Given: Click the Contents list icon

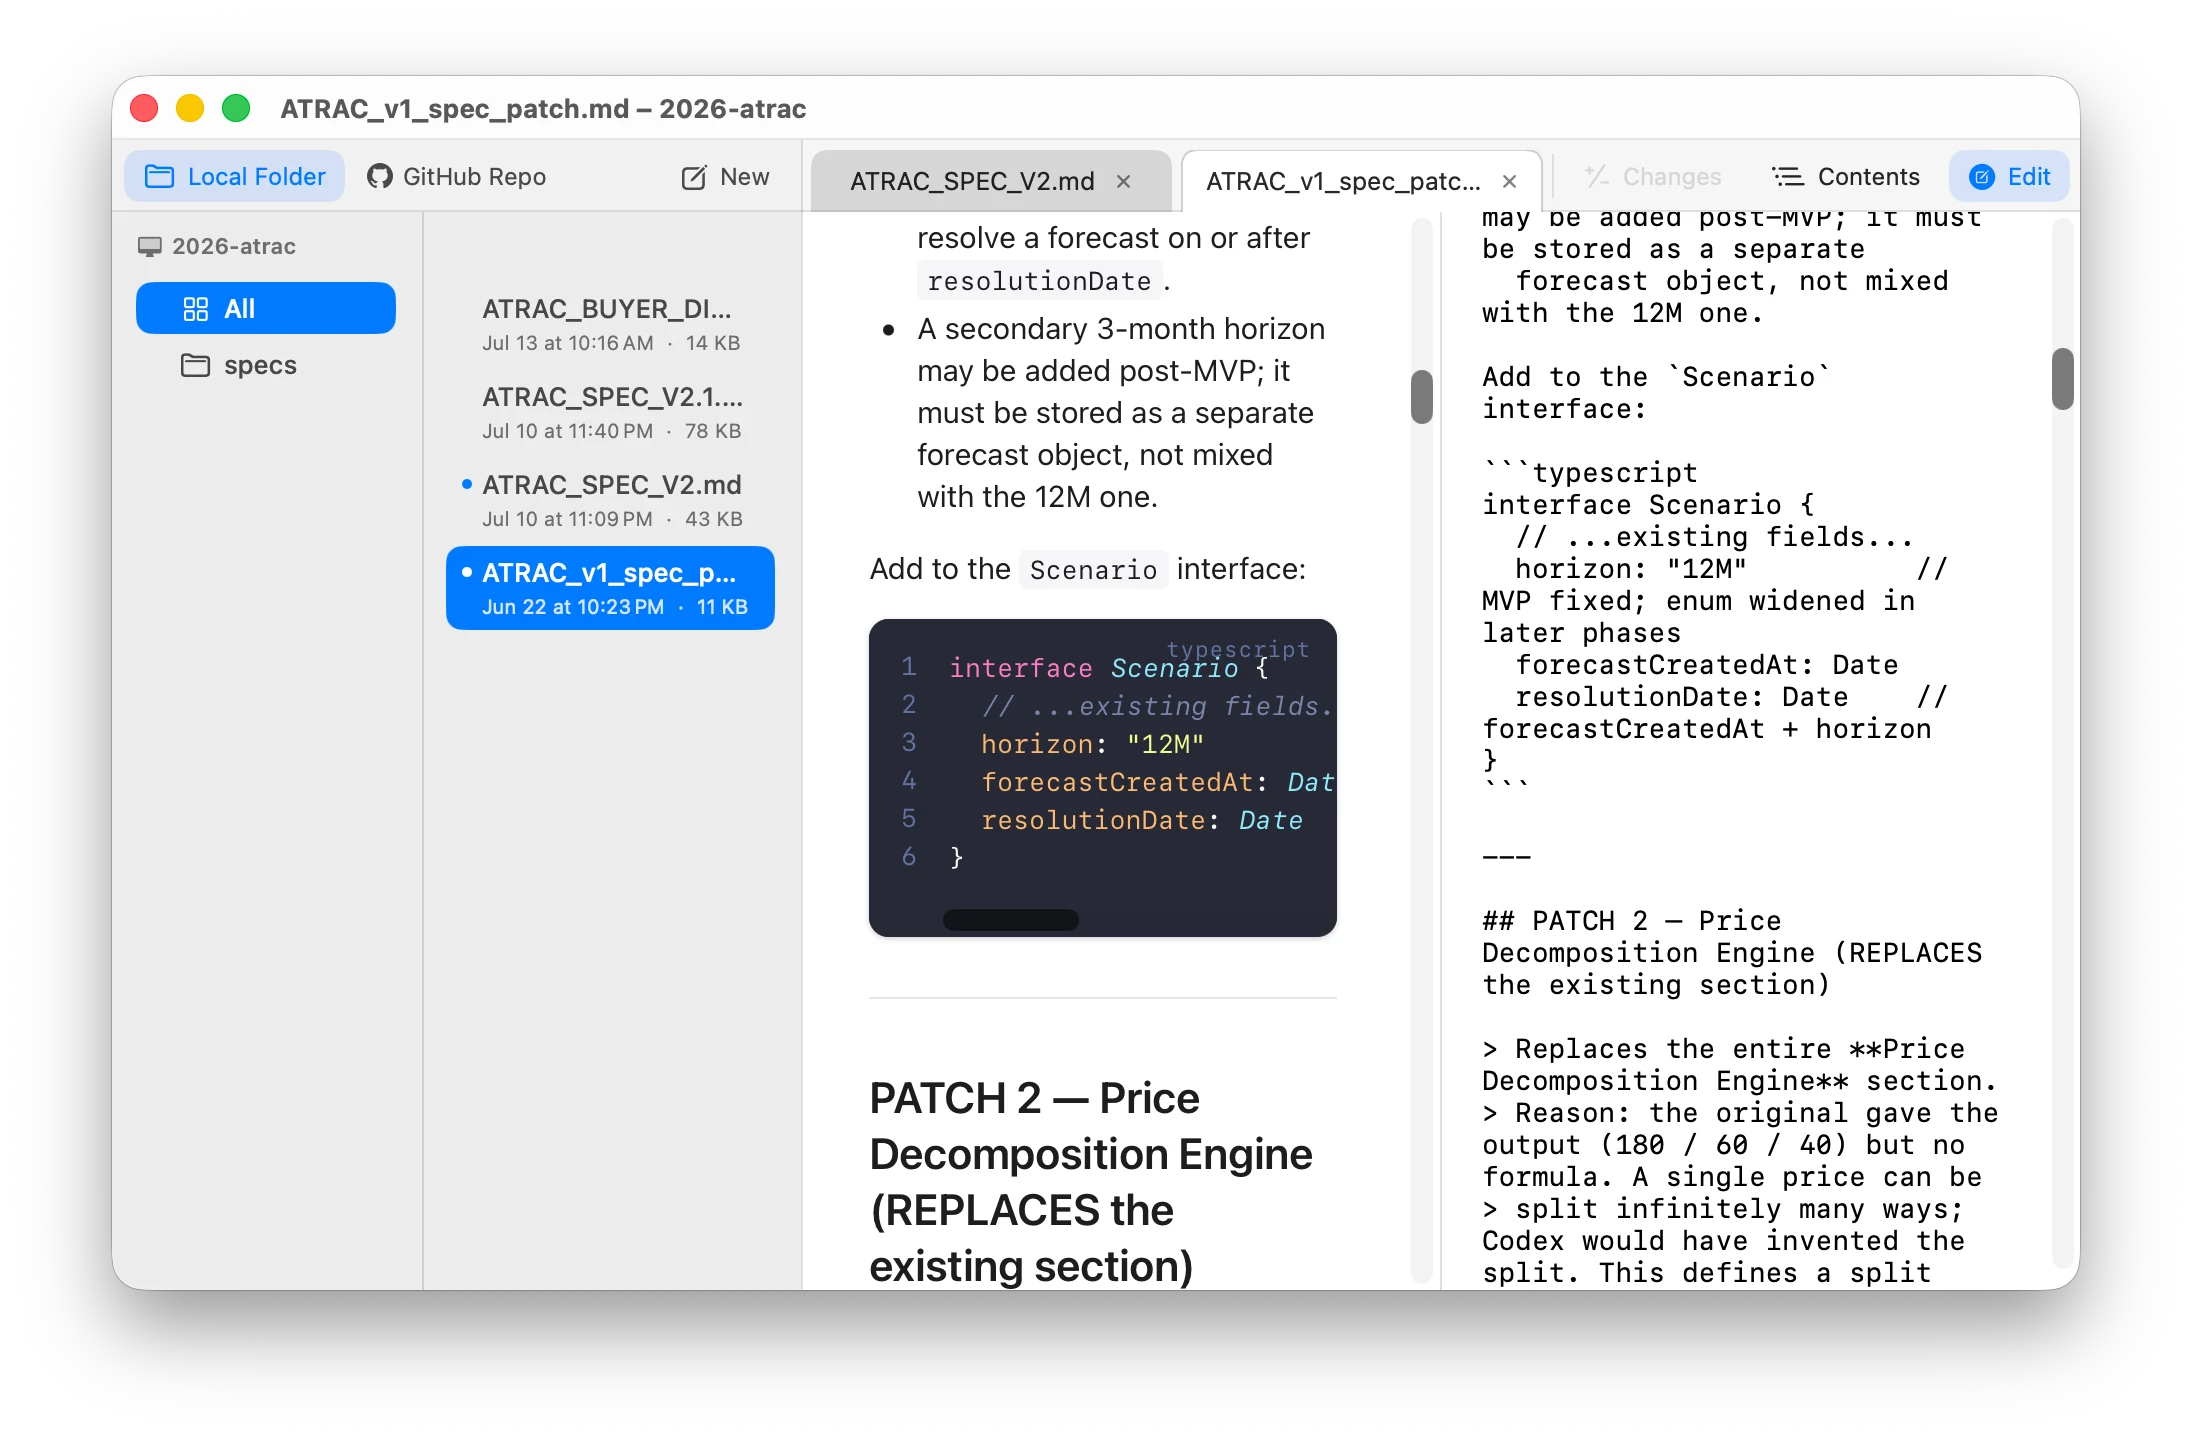Looking at the screenshot, I should (x=1788, y=177).
